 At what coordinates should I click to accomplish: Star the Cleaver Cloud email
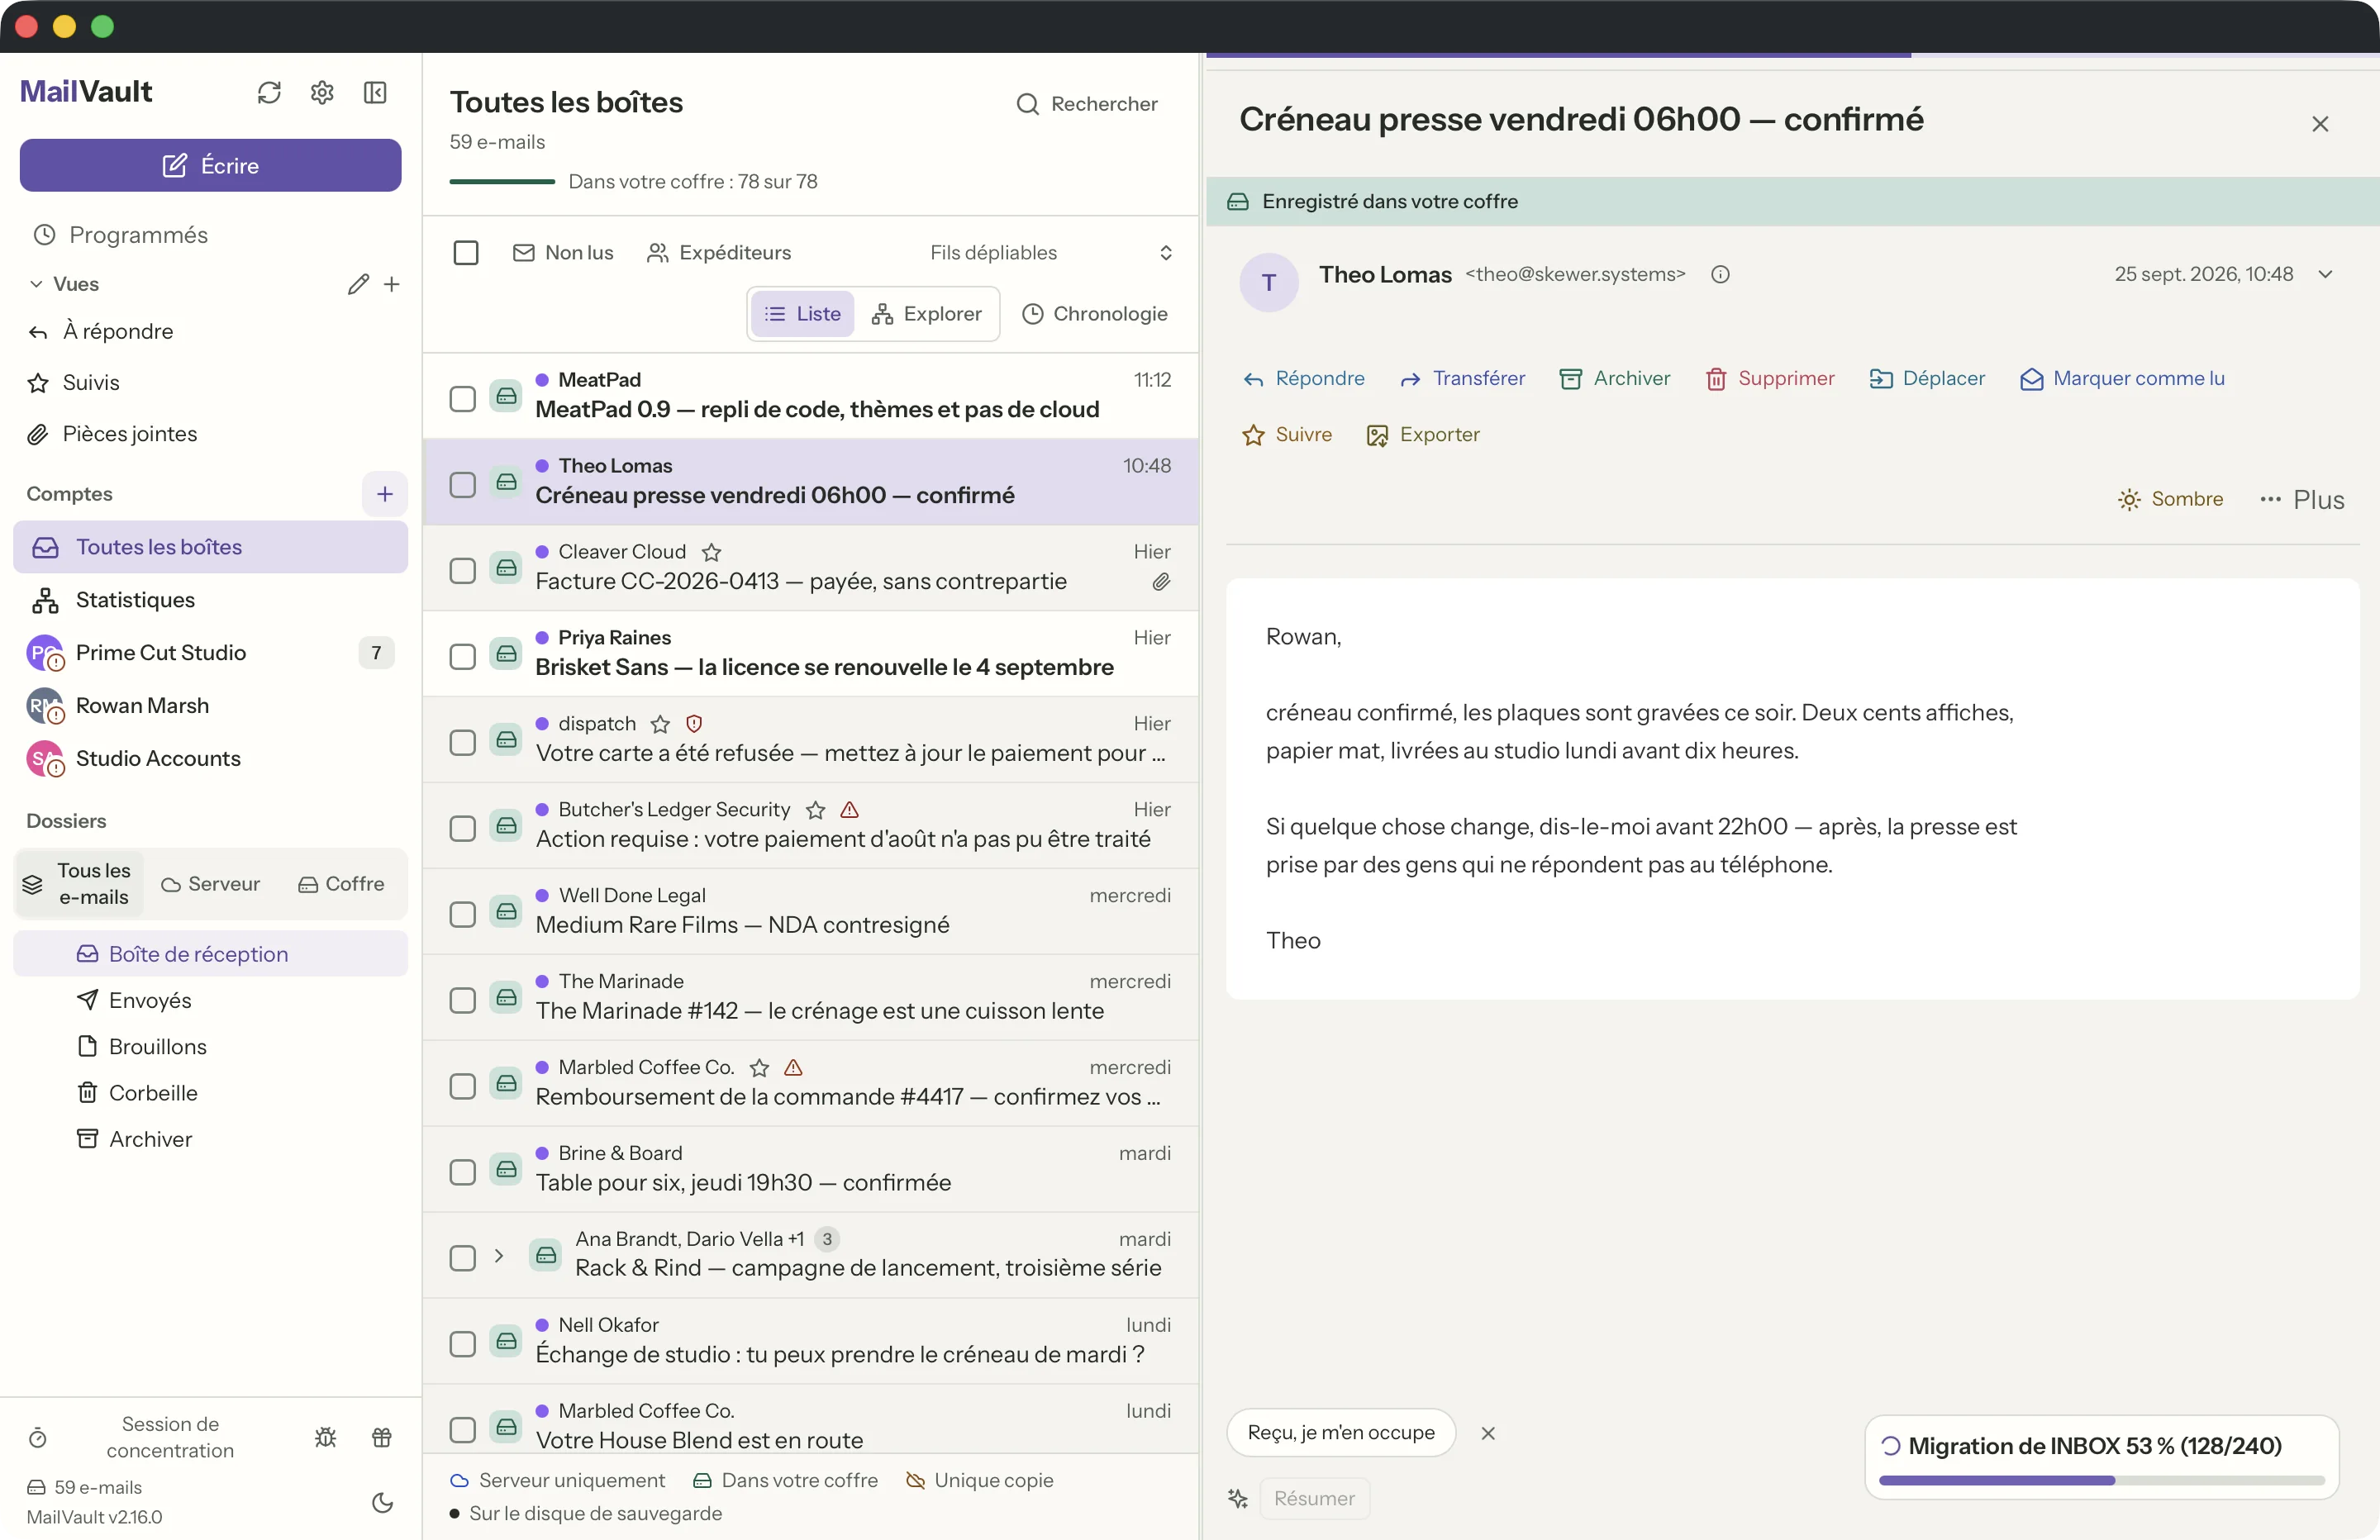click(712, 552)
